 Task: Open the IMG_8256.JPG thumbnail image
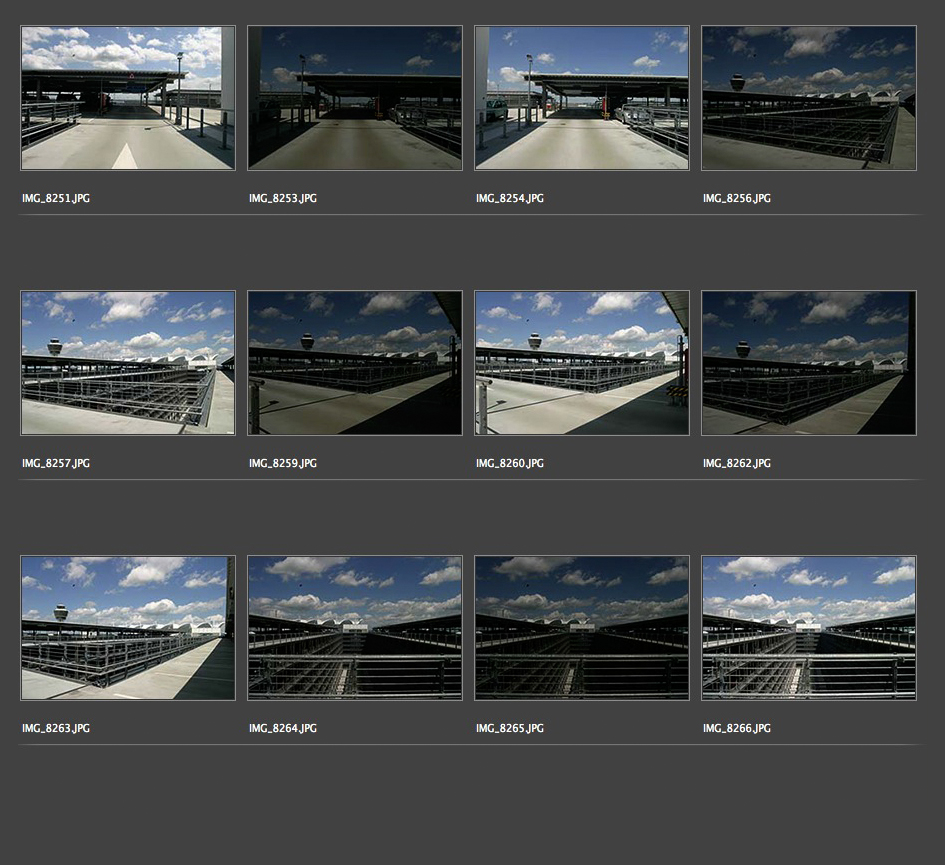(809, 98)
